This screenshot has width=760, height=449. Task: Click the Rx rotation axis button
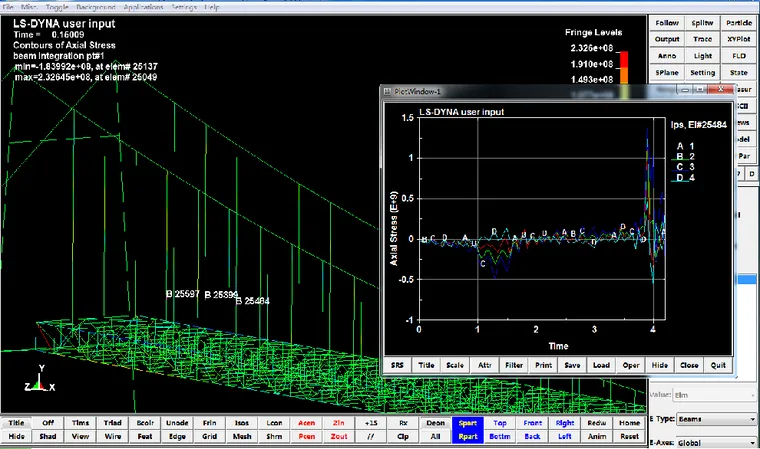click(403, 423)
